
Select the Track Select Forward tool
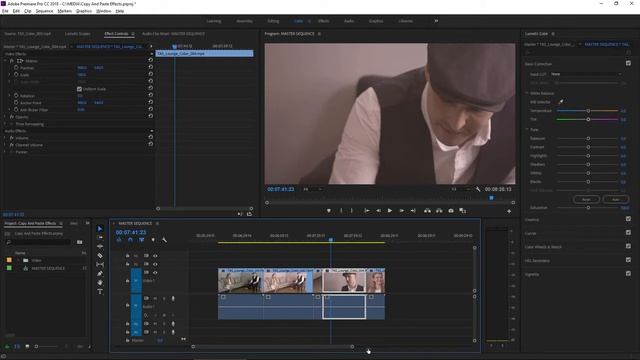100,238
